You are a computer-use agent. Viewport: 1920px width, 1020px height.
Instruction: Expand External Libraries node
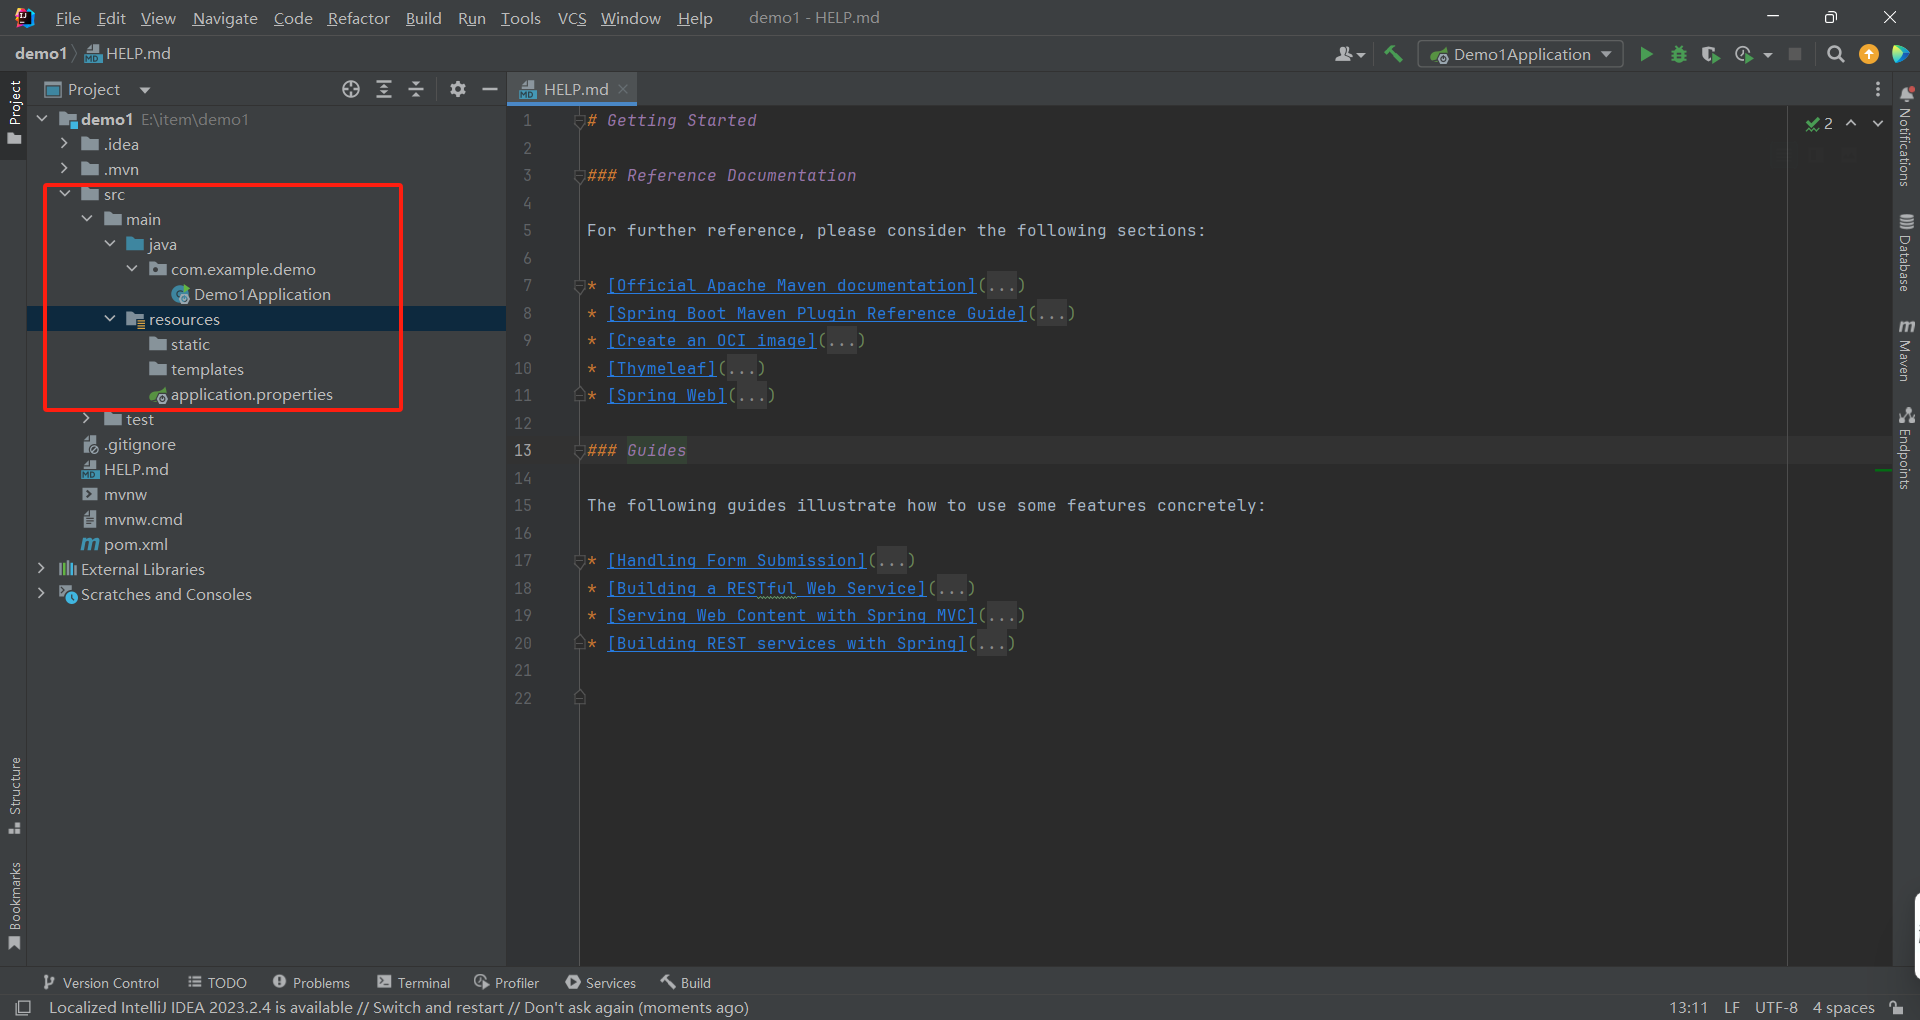pos(41,569)
